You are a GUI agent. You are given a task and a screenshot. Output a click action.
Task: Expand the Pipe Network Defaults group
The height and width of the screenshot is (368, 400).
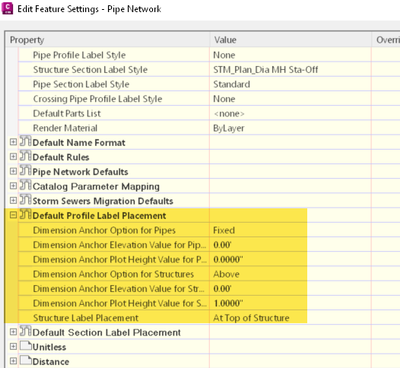pyautogui.click(x=13, y=171)
